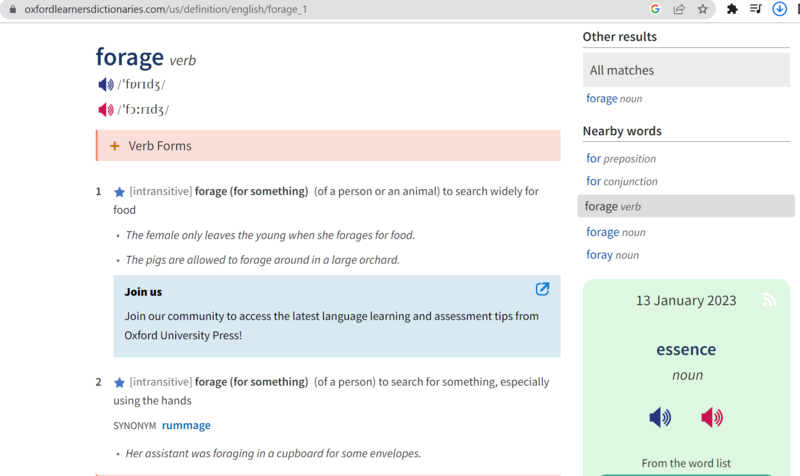Play American pronunciation audio of forage

[106, 109]
